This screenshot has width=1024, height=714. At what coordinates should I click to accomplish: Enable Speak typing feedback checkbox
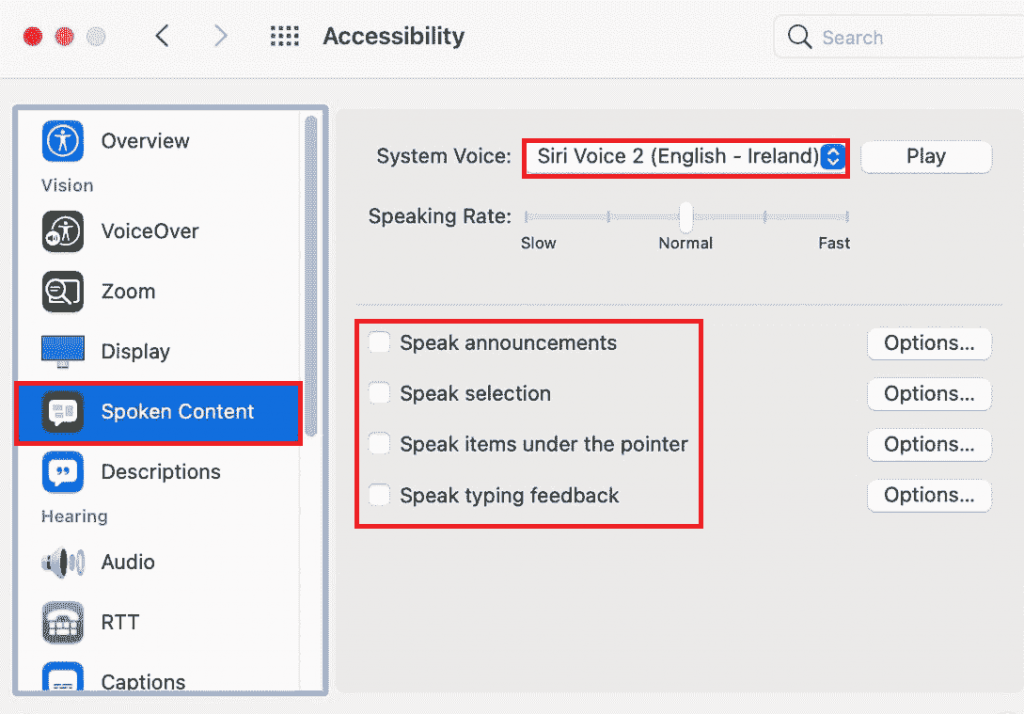pos(379,495)
